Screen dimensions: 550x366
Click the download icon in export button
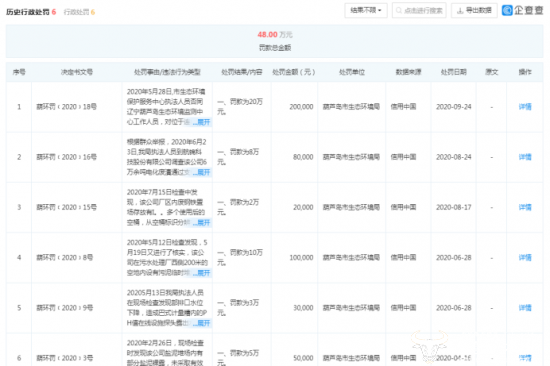point(460,11)
